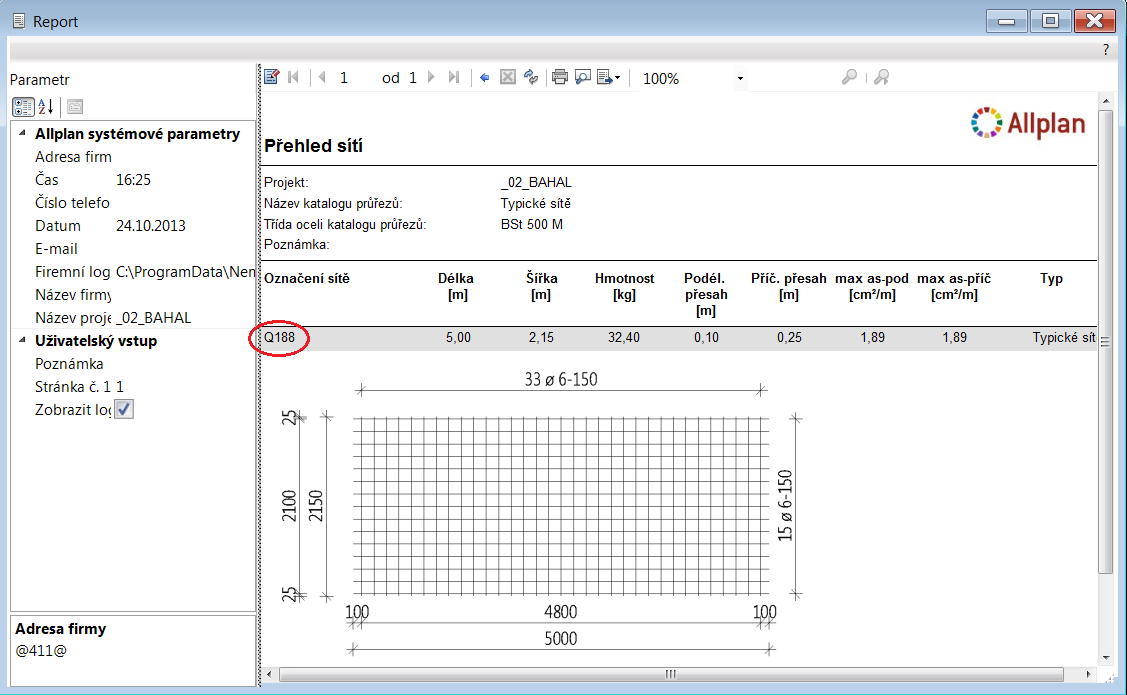Toggle the Zobrazit logo checkbox
The width and height of the screenshot is (1127, 695).
pos(124,409)
